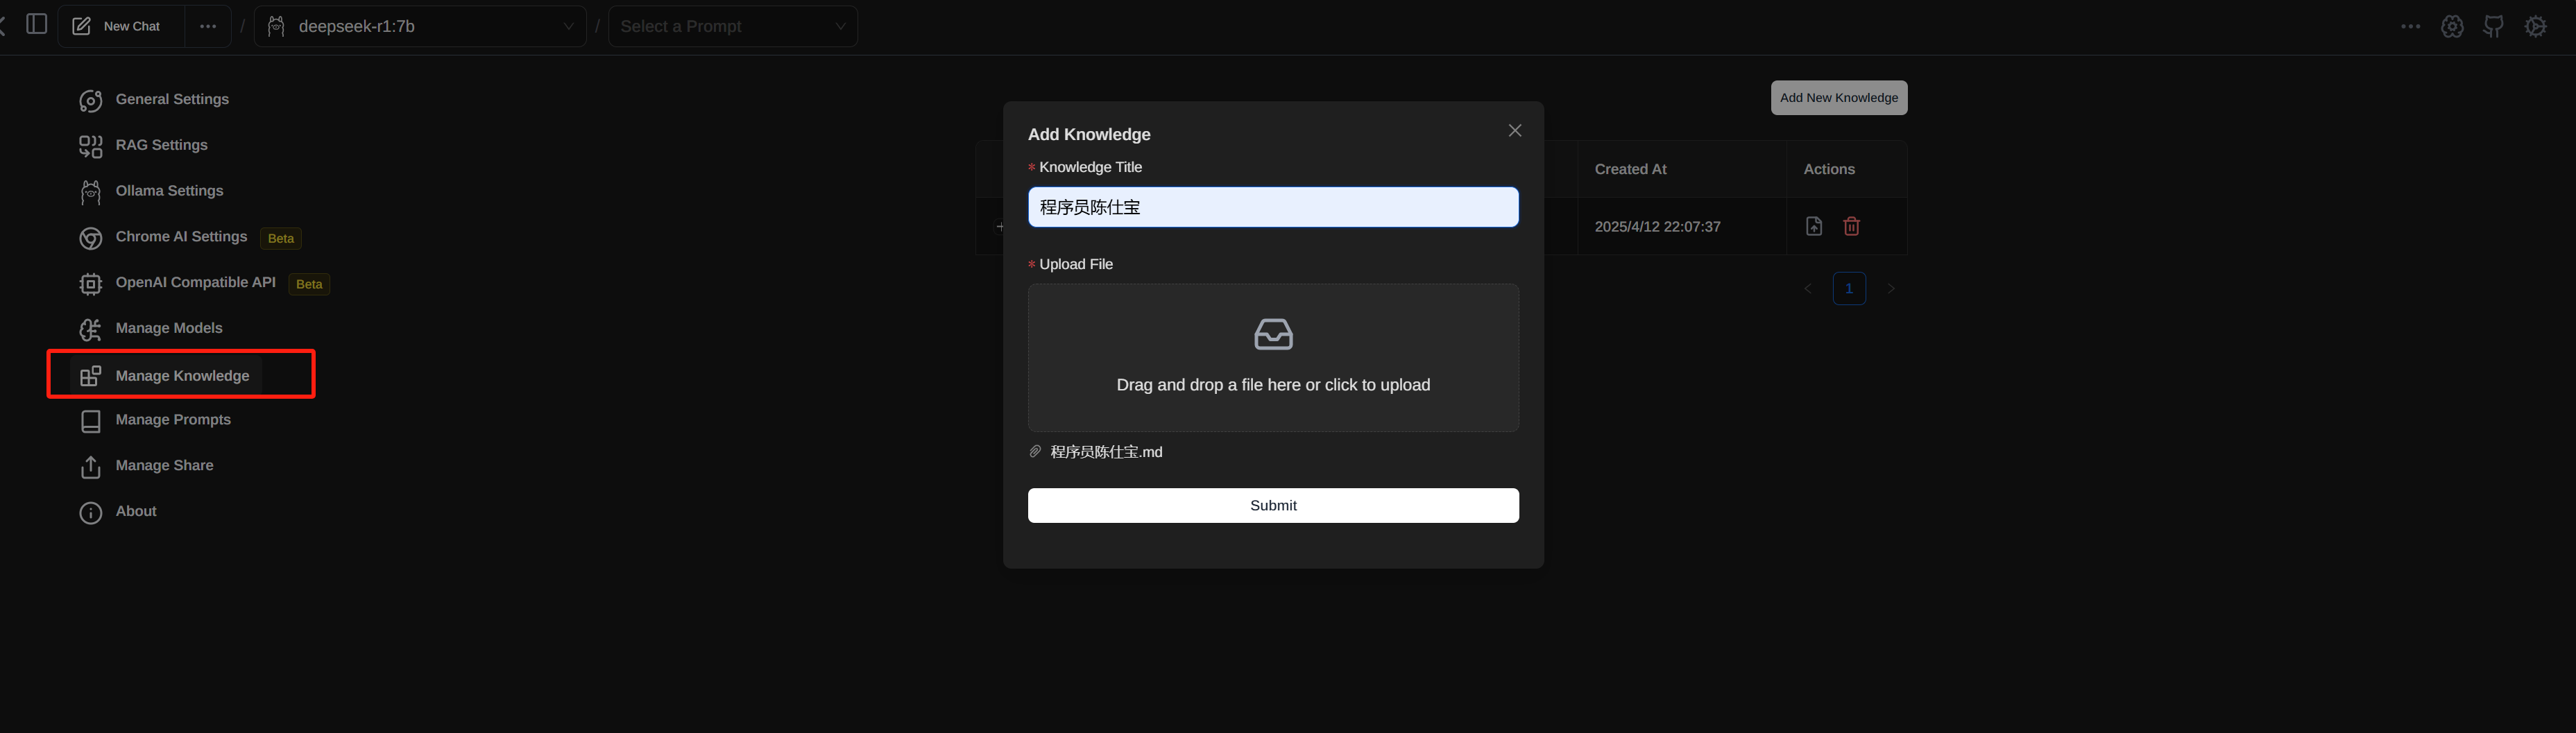
Task: Open Ollama Settings section
Action: tap(169, 191)
